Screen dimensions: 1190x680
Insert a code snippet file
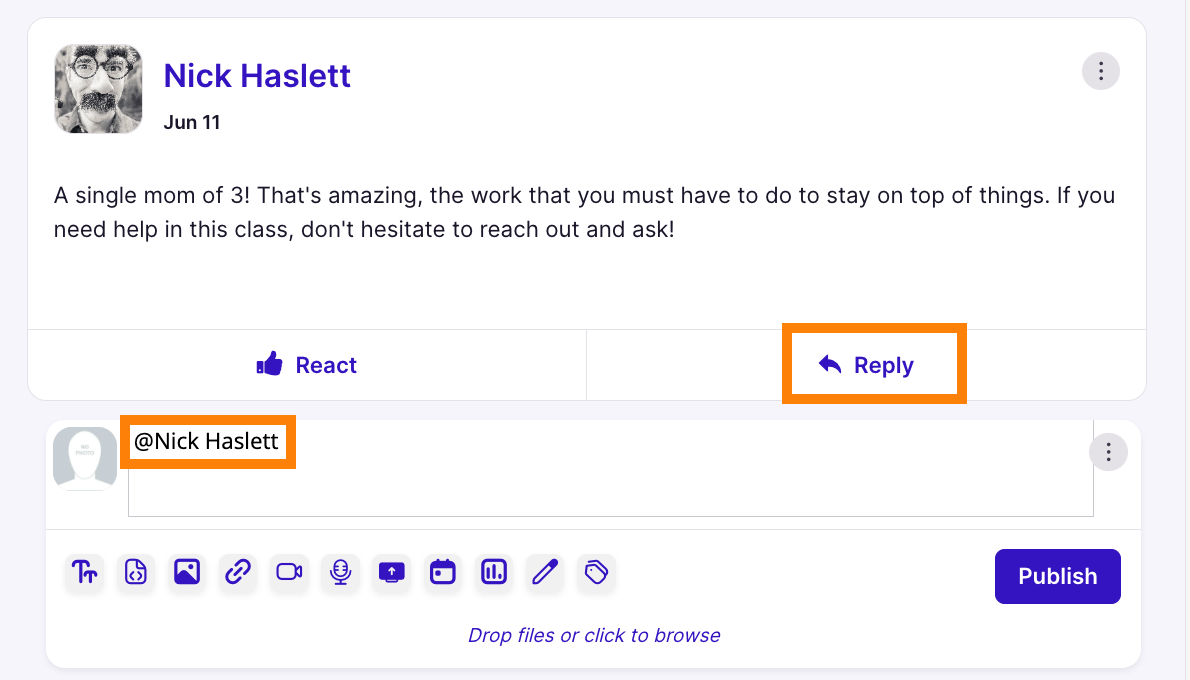[x=136, y=572]
